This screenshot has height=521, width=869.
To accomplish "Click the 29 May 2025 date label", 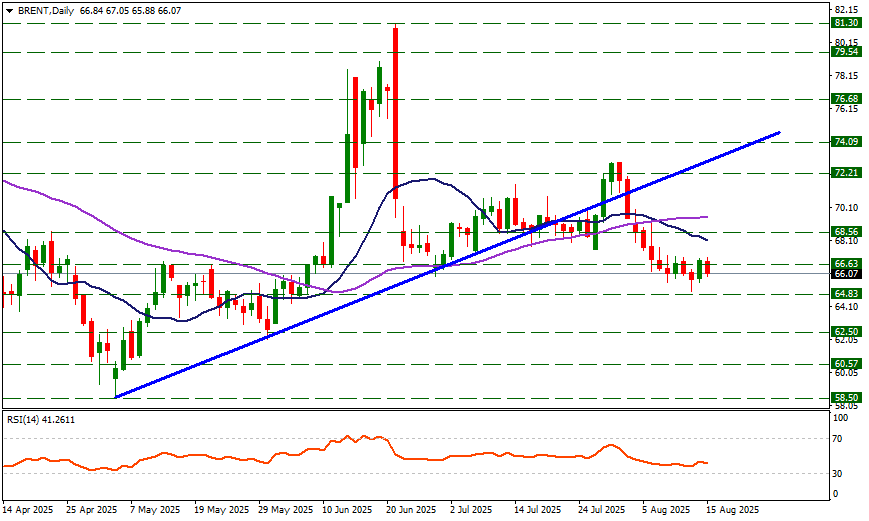I will click(285, 509).
